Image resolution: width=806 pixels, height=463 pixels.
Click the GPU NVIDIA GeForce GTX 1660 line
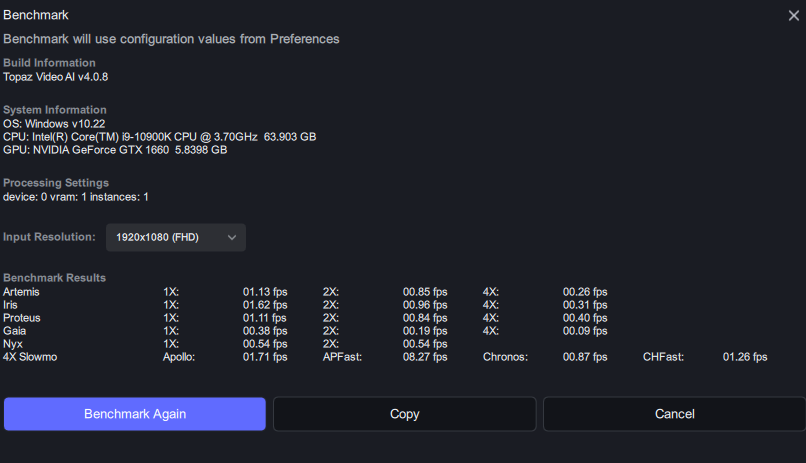(x=115, y=149)
